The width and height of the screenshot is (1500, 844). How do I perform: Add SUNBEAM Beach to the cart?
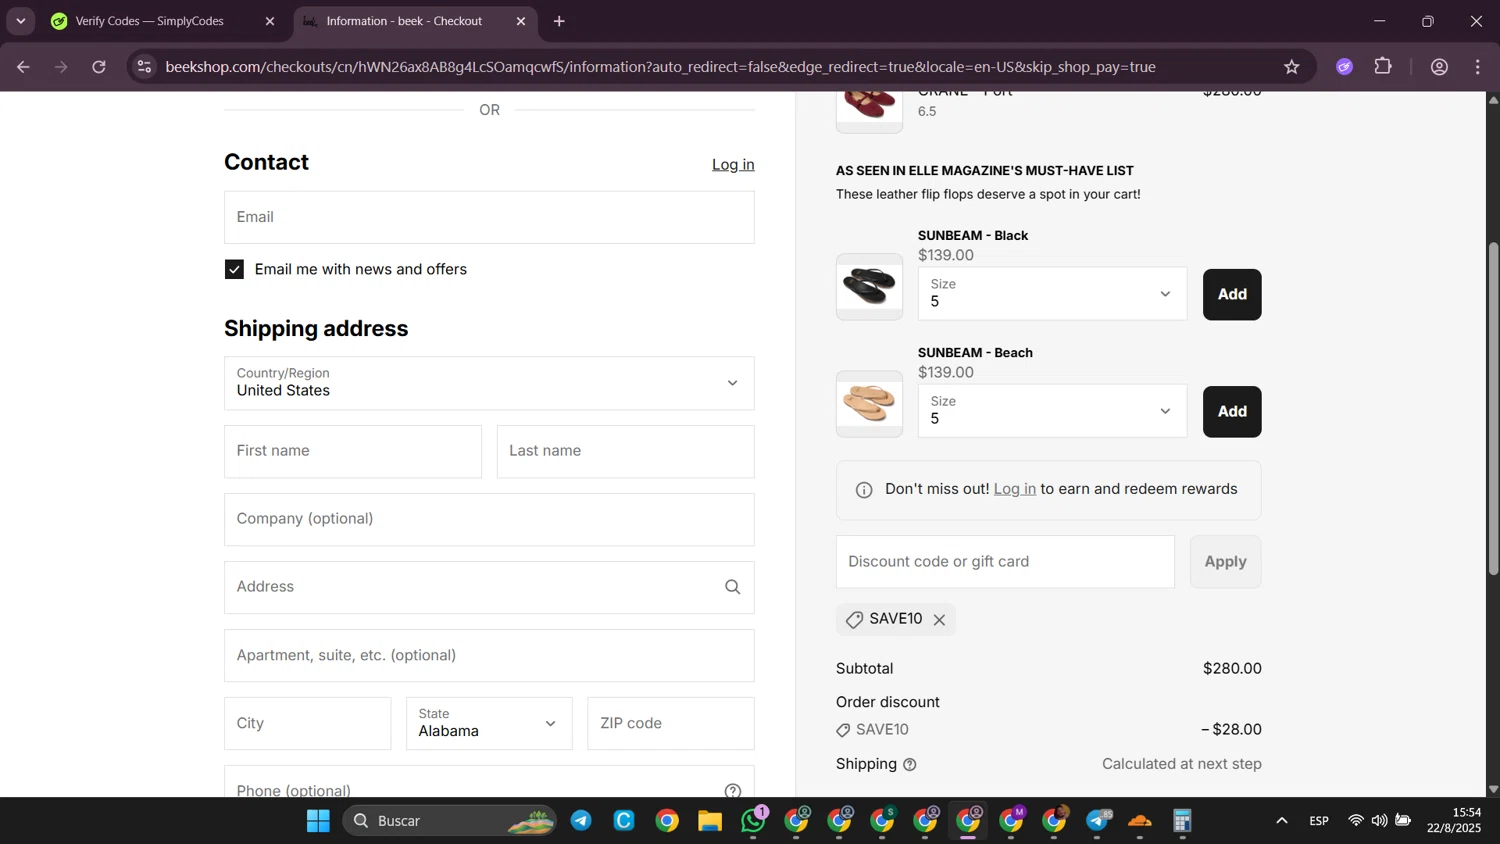(x=1232, y=411)
